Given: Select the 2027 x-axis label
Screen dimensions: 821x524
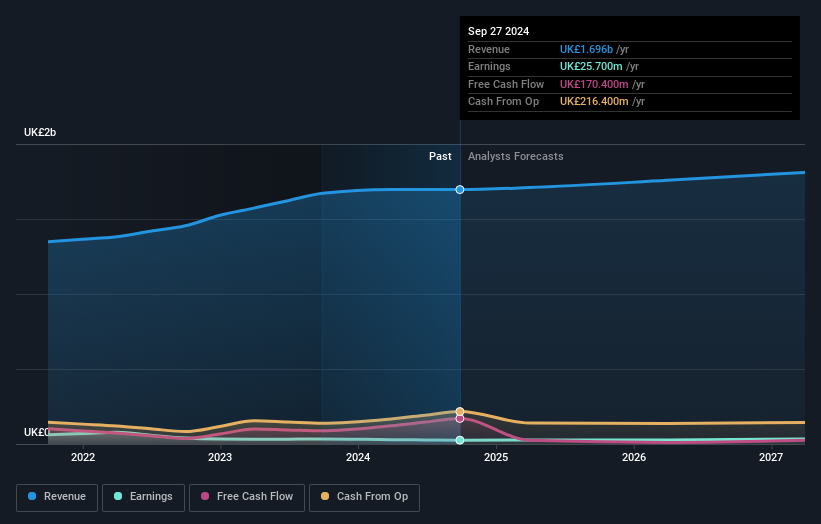Looking at the screenshot, I should pos(771,458).
